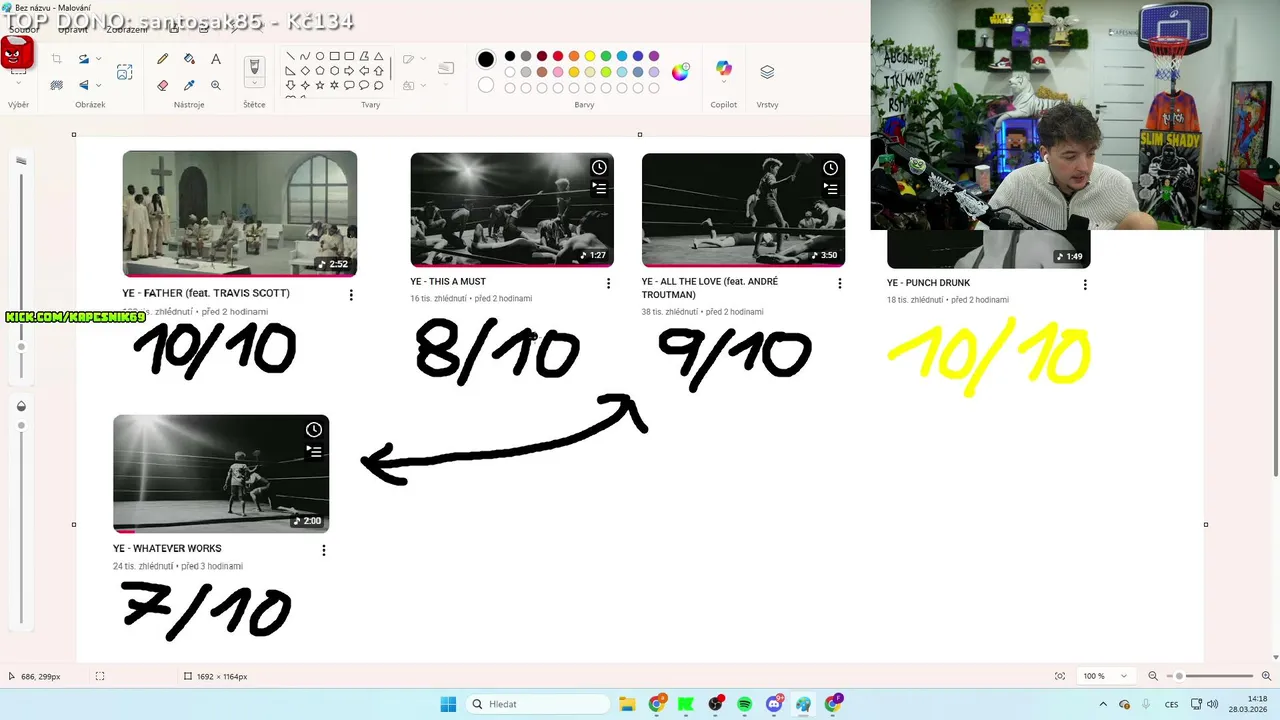Expand the Brushes dropdown arrow
The width and height of the screenshot is (1280, 720).
pos(254,83)
